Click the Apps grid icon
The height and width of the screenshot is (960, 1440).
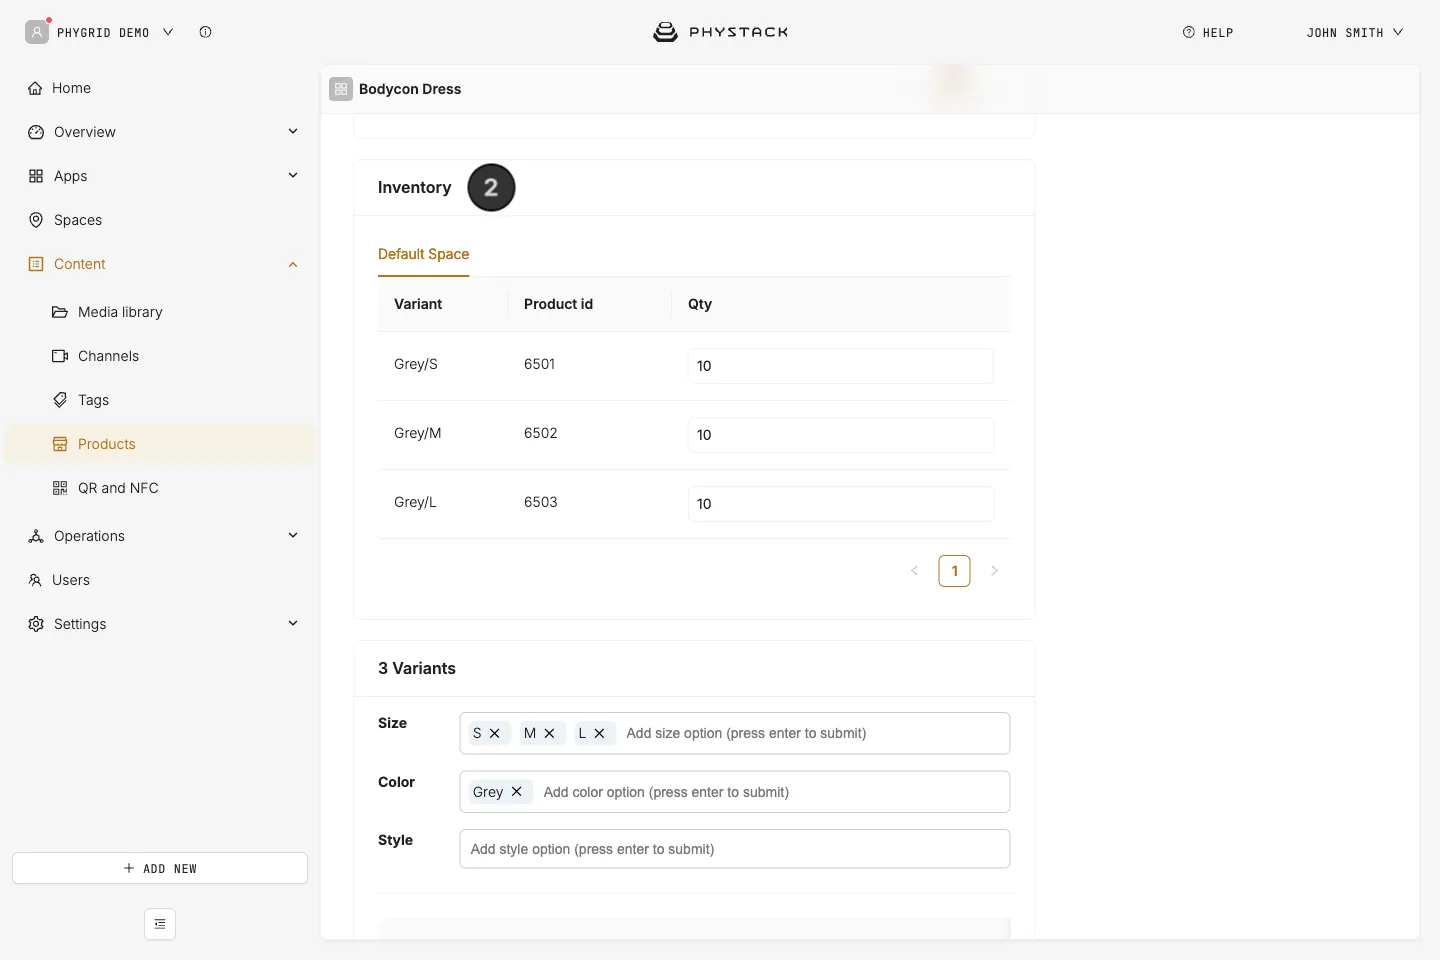tap(36, 176)
